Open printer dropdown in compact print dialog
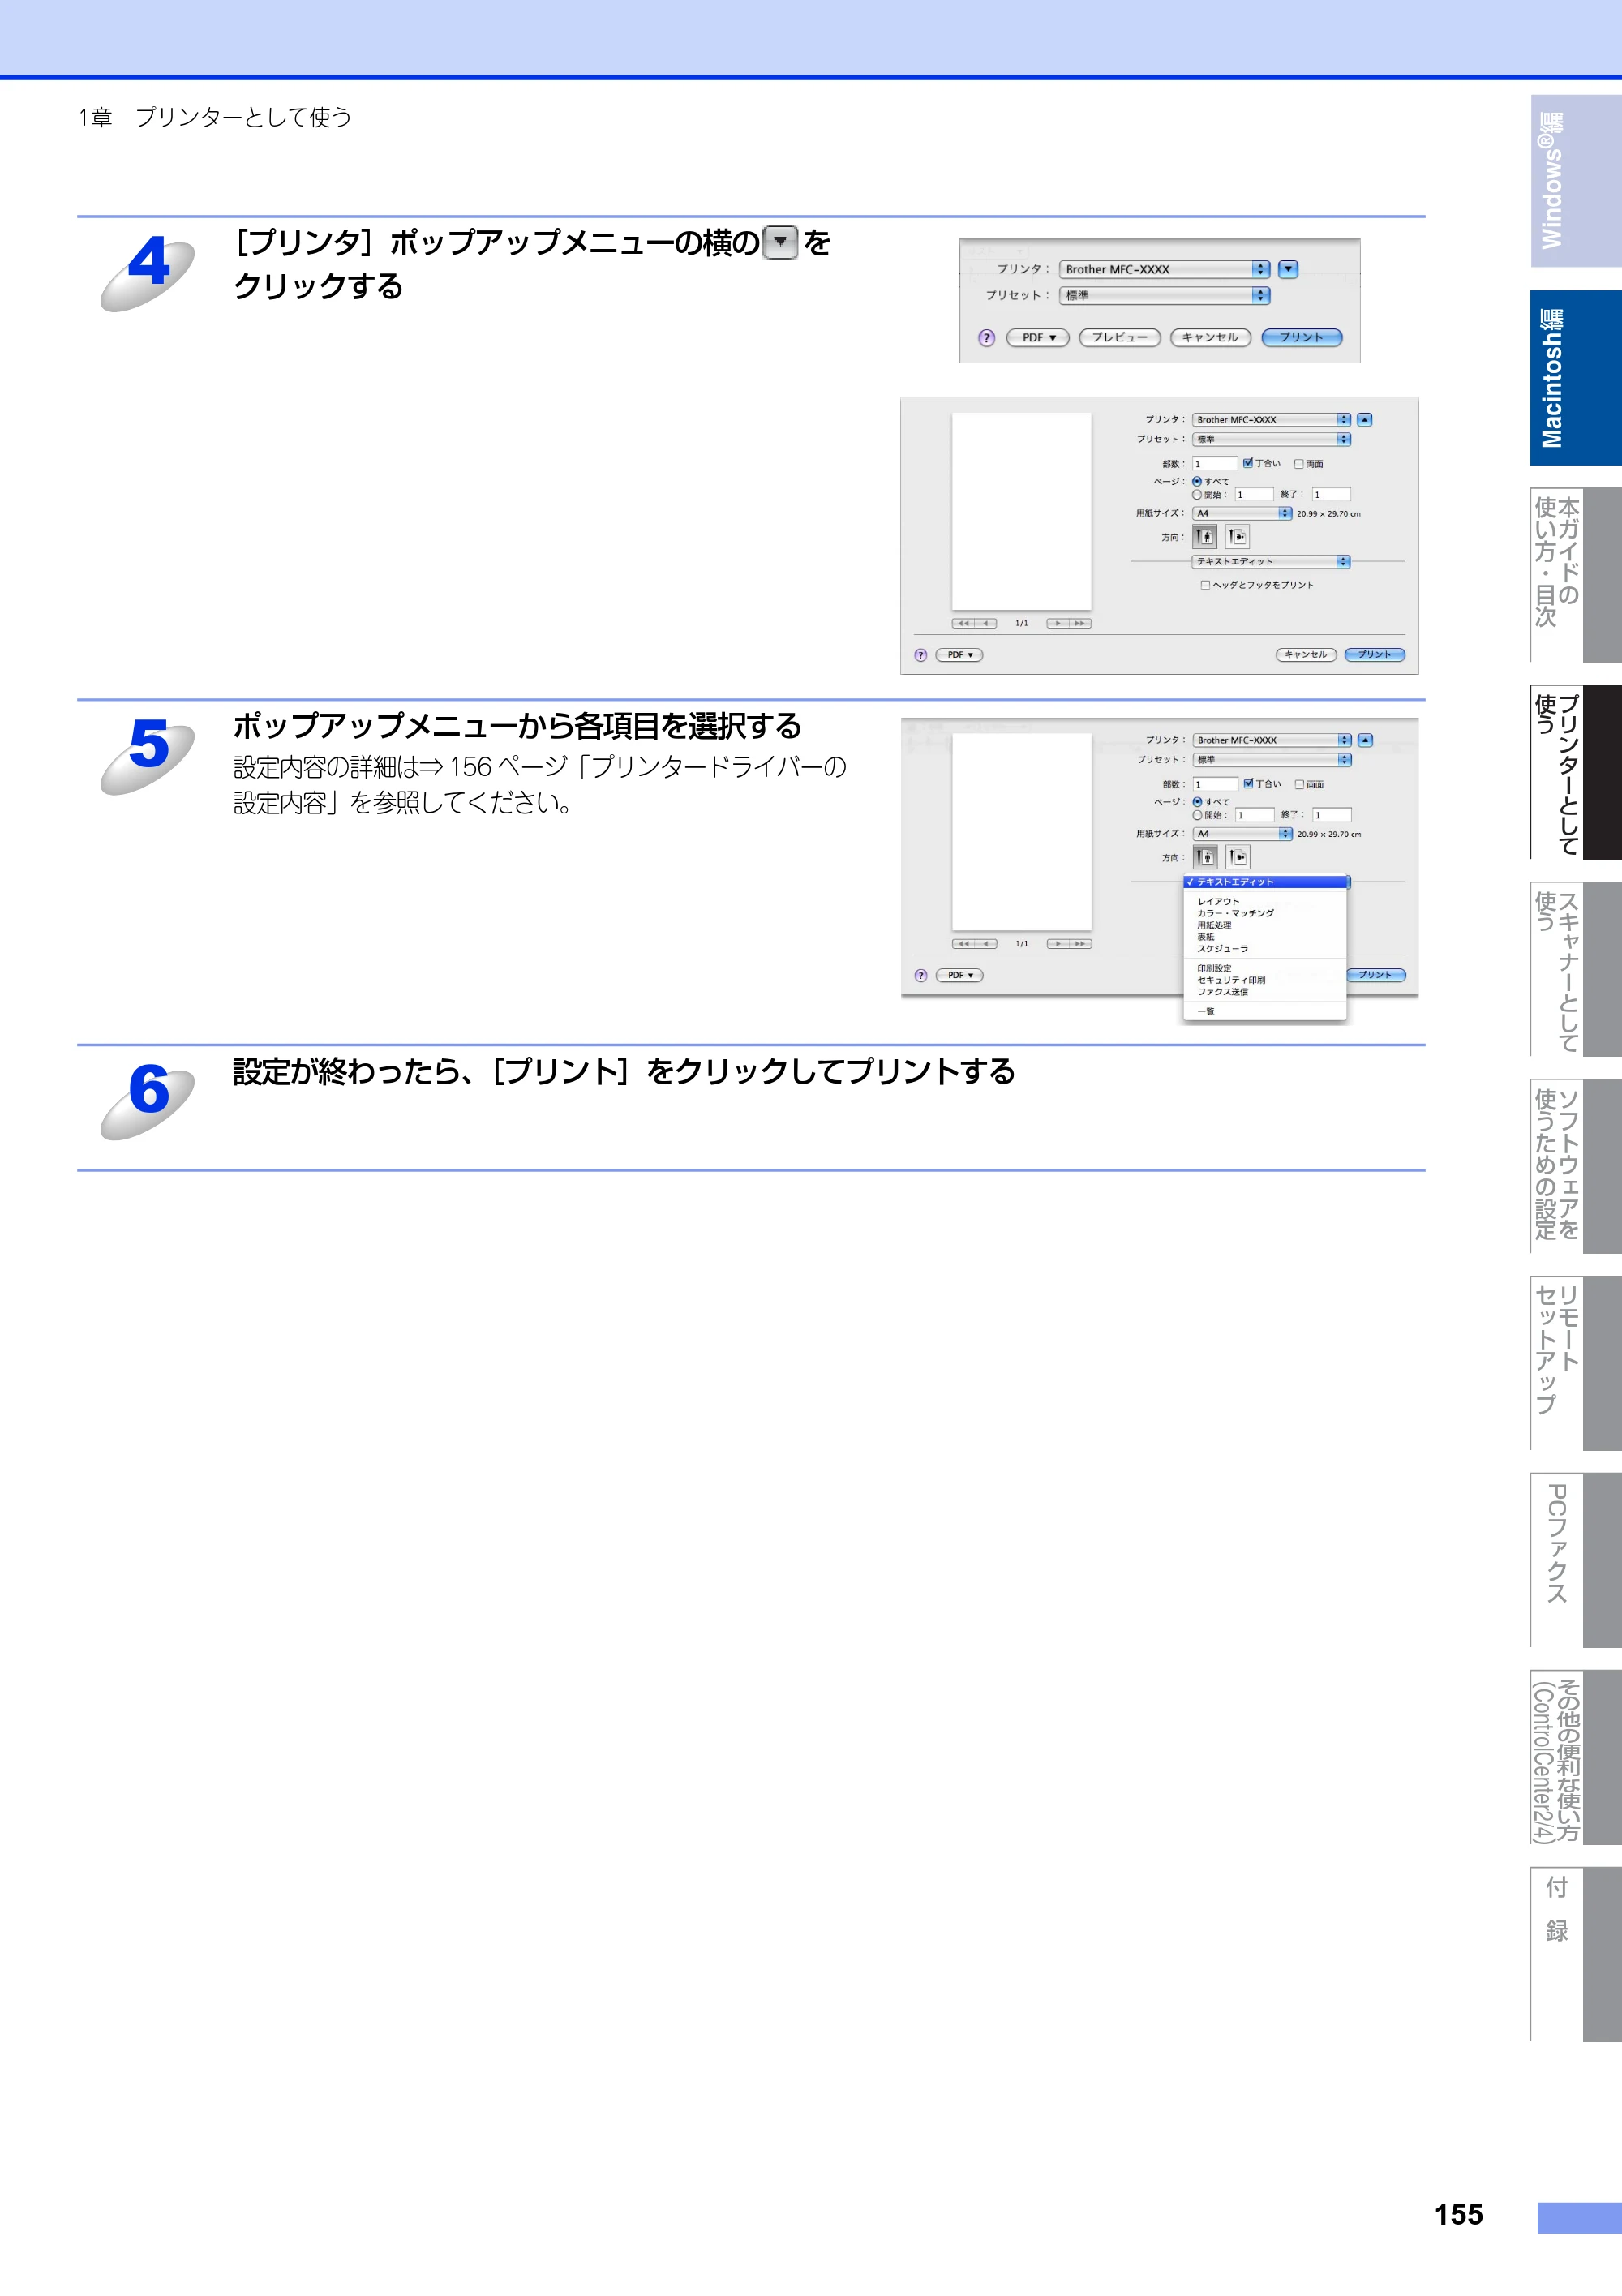The height and width of the screenshot is (2296, 1622). 1165,269
